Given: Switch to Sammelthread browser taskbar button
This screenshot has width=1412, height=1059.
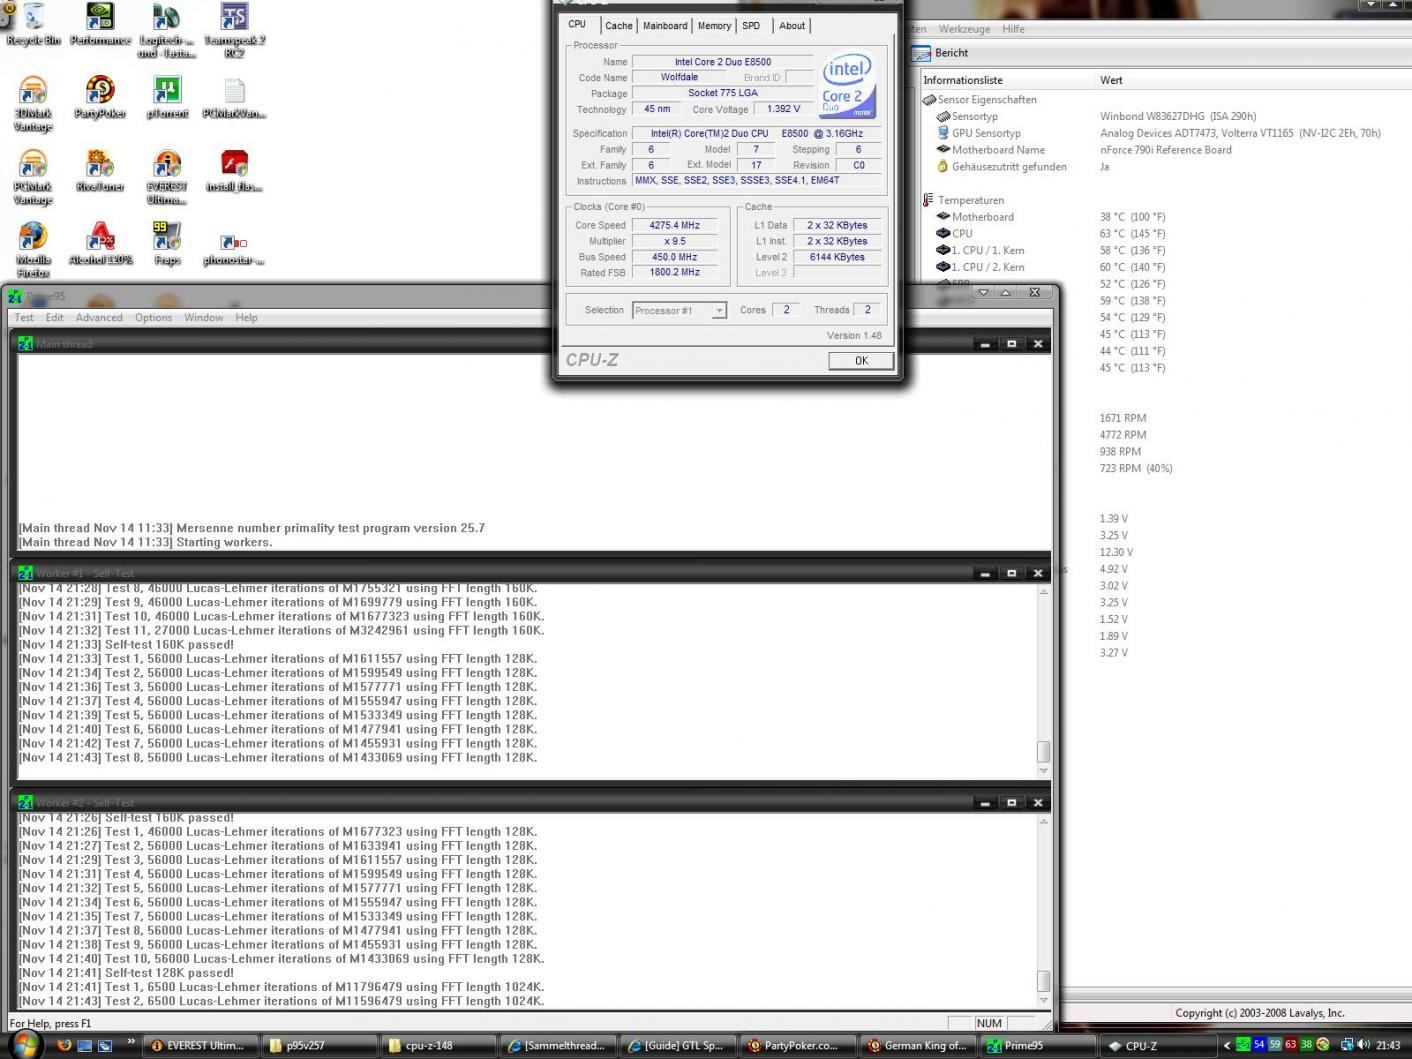Looking at the screenshot, I should (x=556, y=1046).
